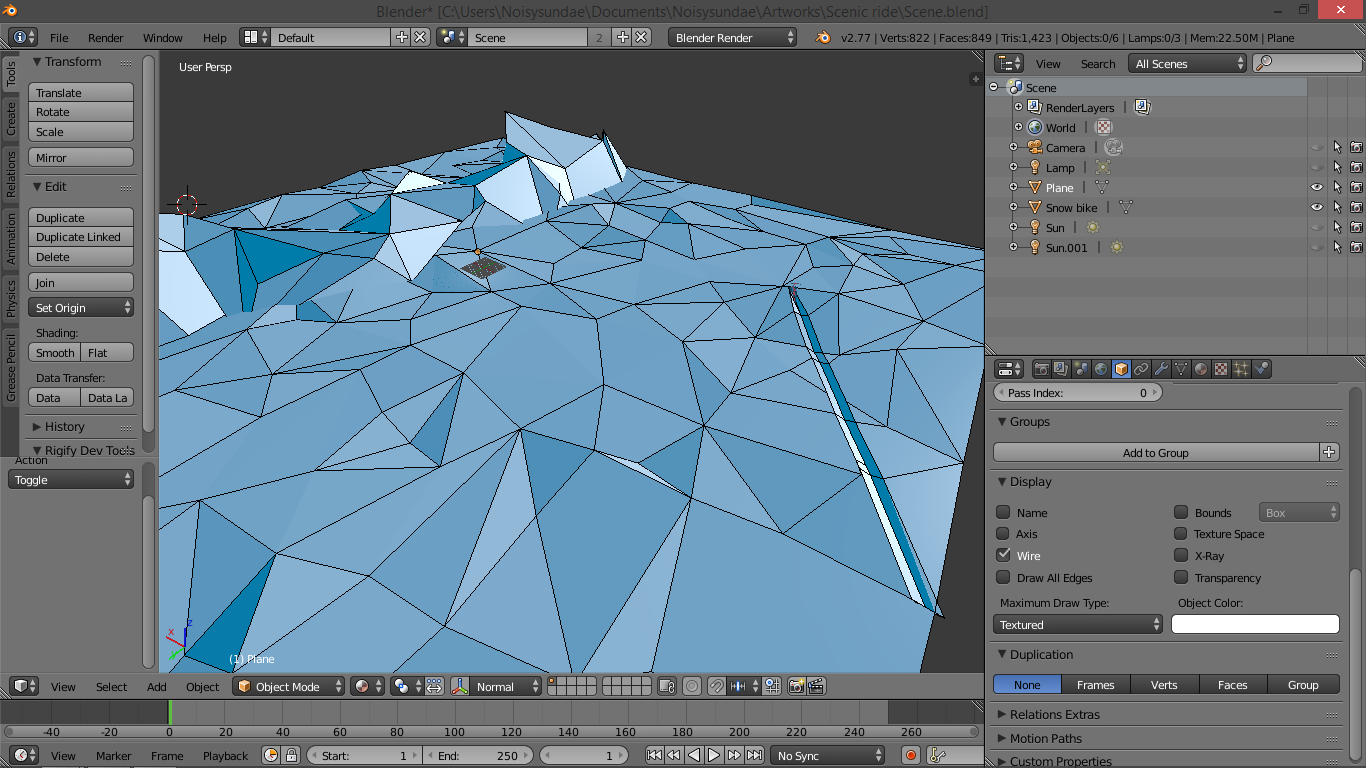
Task: Toggle automatic keyframe record button
Action: (911, 755)
